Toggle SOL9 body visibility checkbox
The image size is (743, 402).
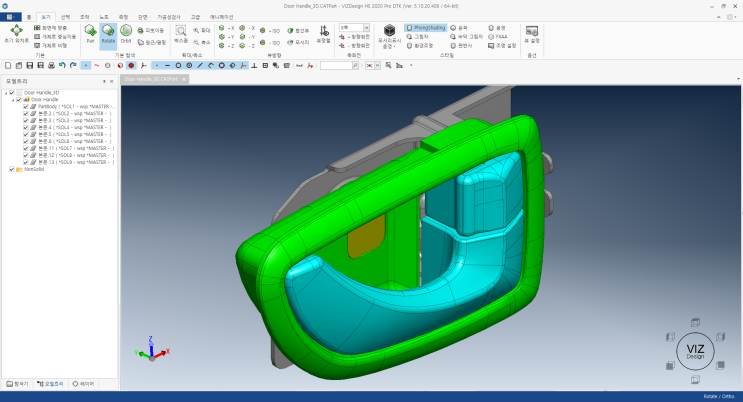click(x=26, y=162)
